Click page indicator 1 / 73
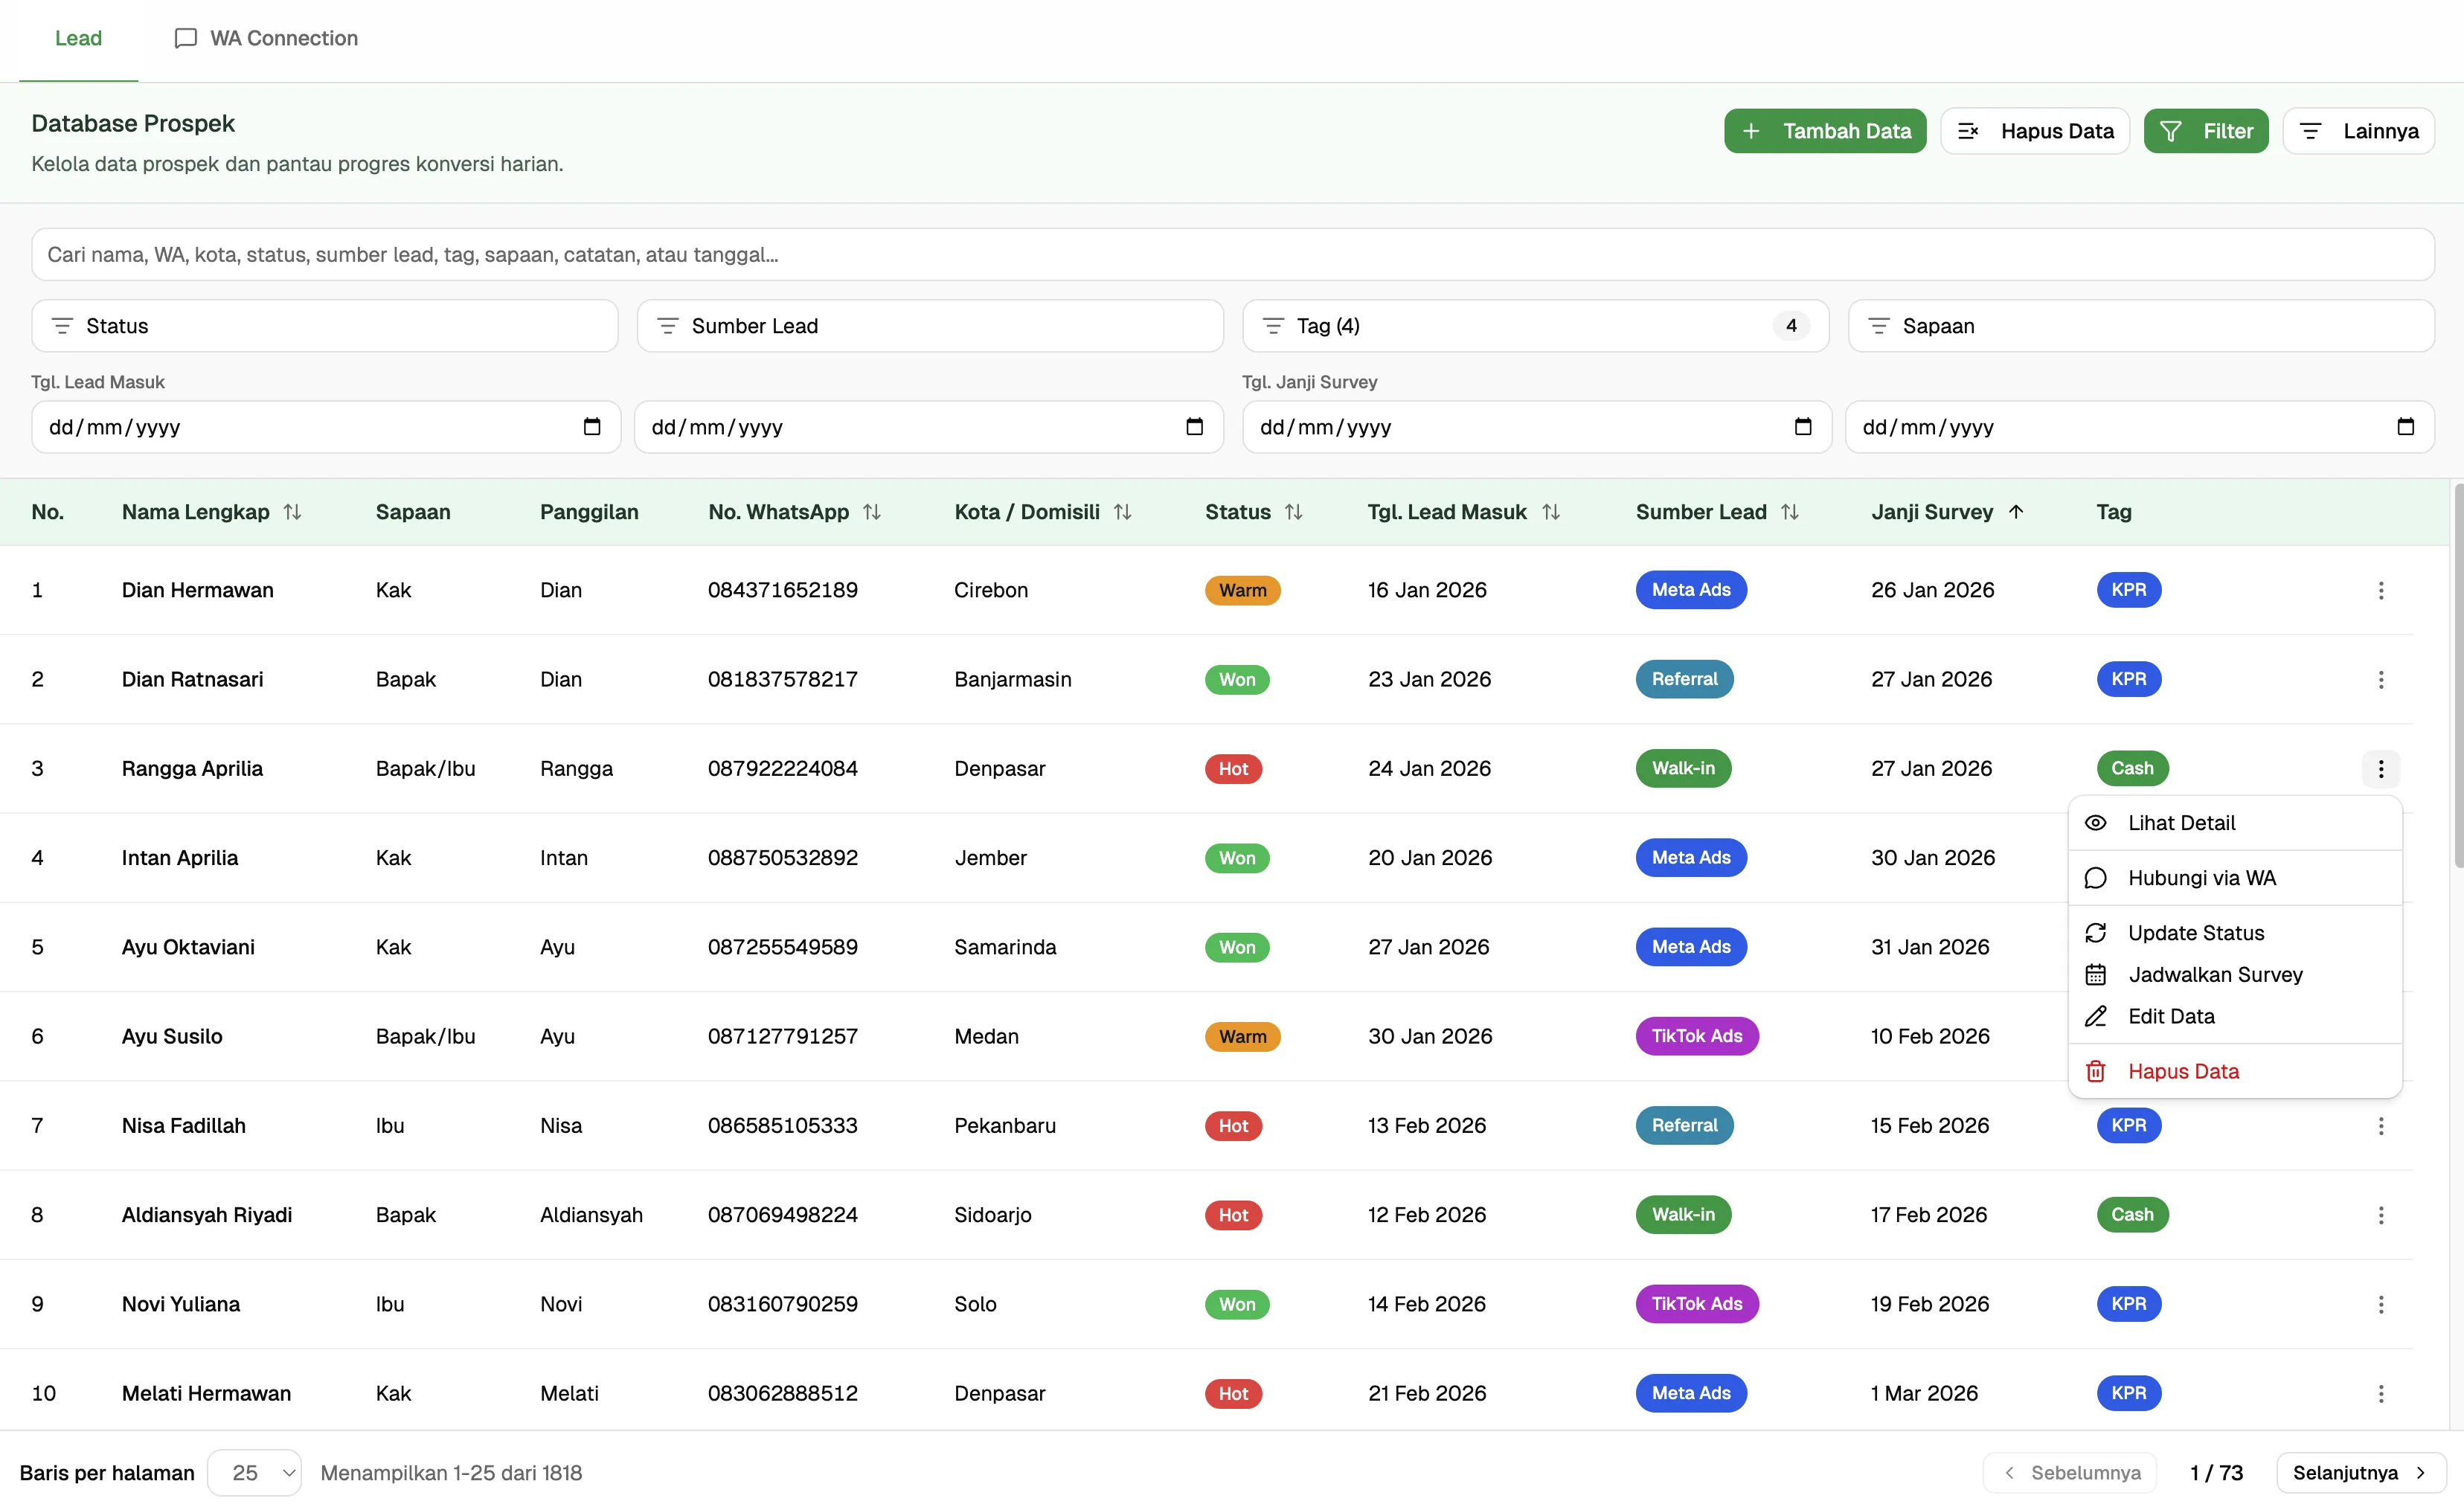Image resolution: width=2464 pixels, height=1510 pixels. tap(2216, 1472)
